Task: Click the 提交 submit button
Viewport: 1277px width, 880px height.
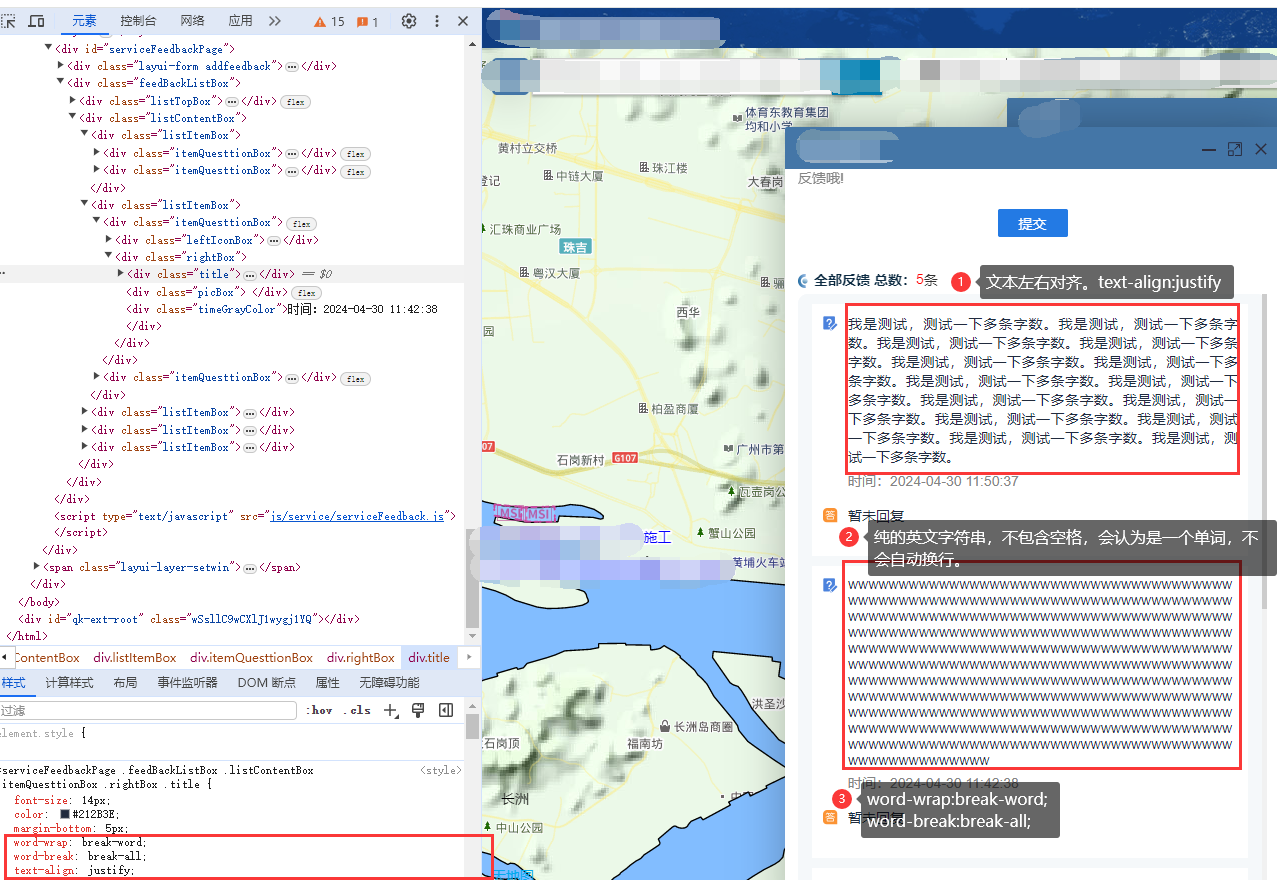Action: click(1032, 223)
